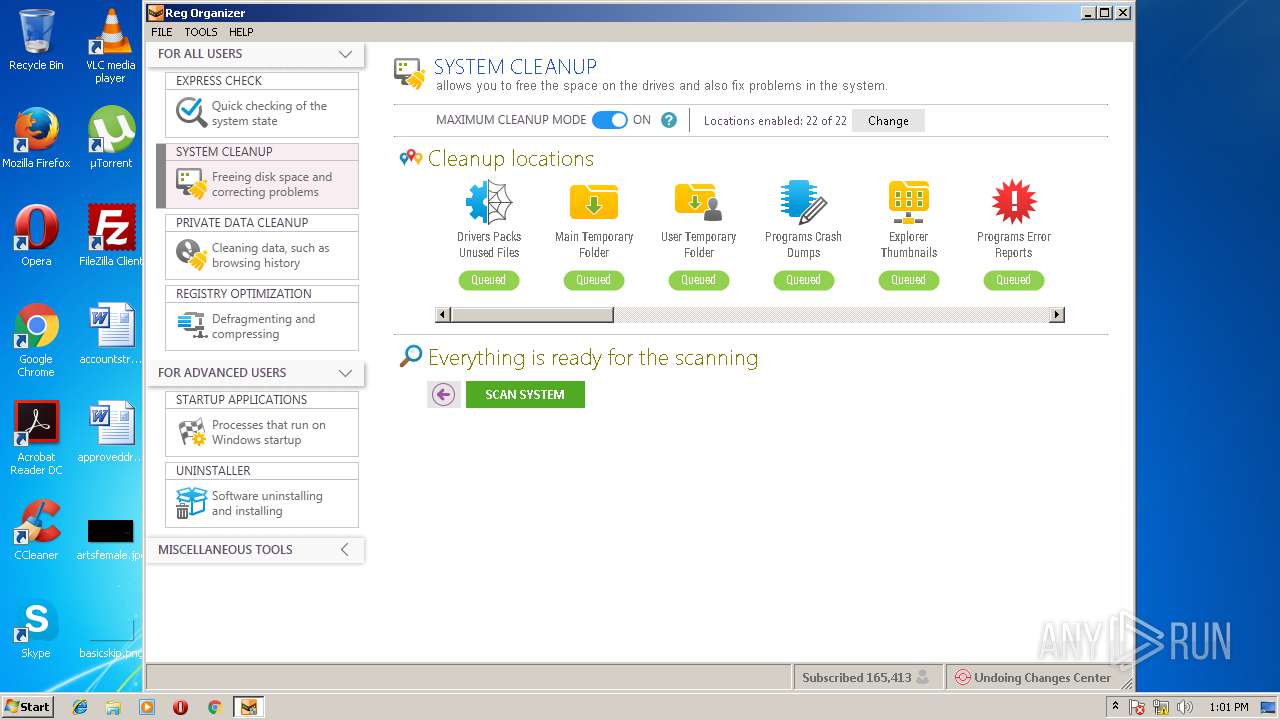Click the Windows Start button
The image size is (1280, 720).
(x=28, y=707)
